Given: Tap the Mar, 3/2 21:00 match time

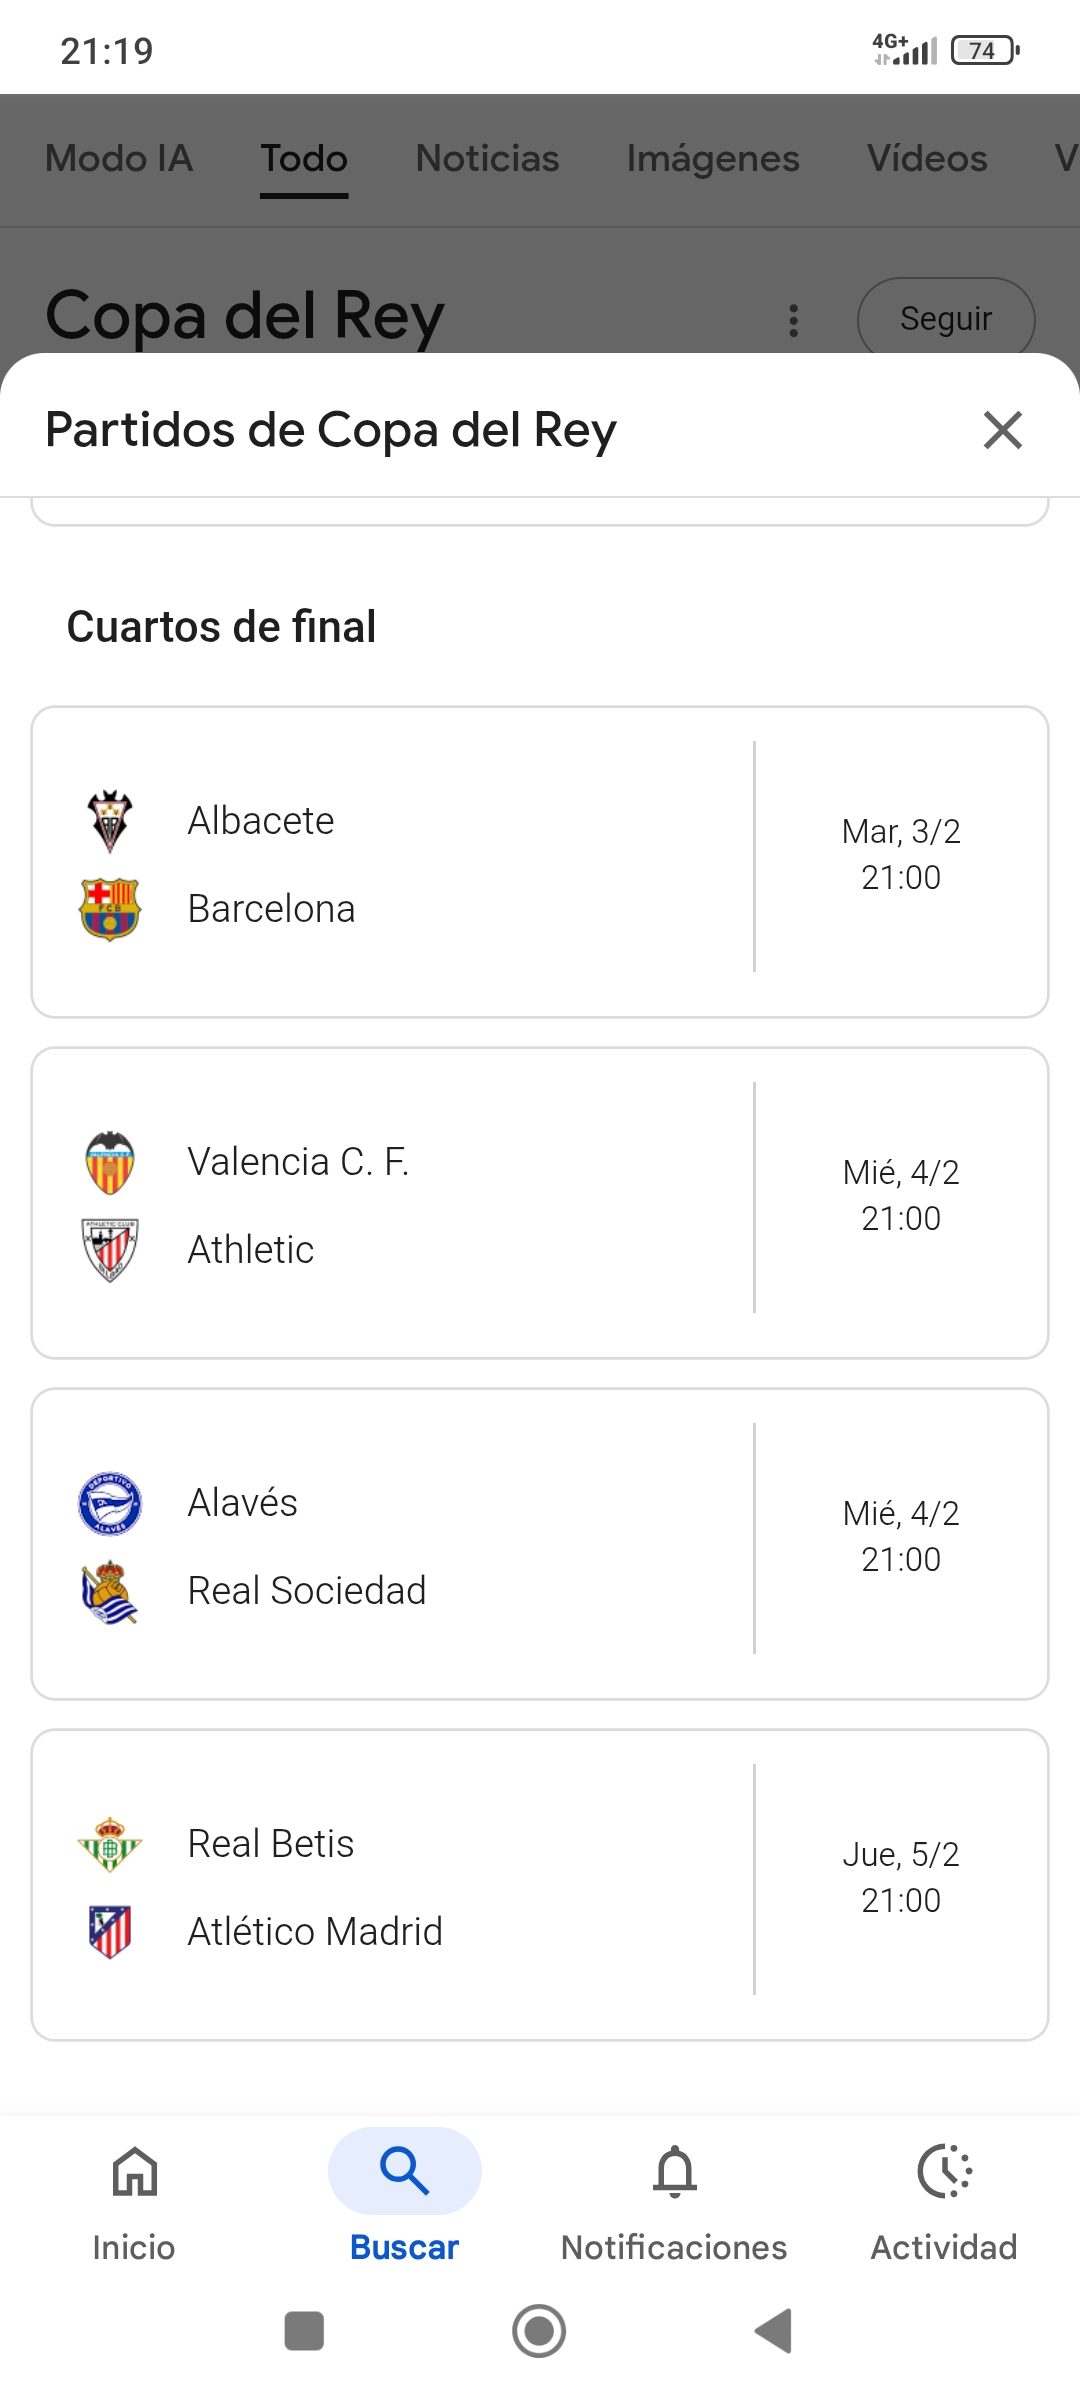Looking at the screenshot, I should 901,854.
